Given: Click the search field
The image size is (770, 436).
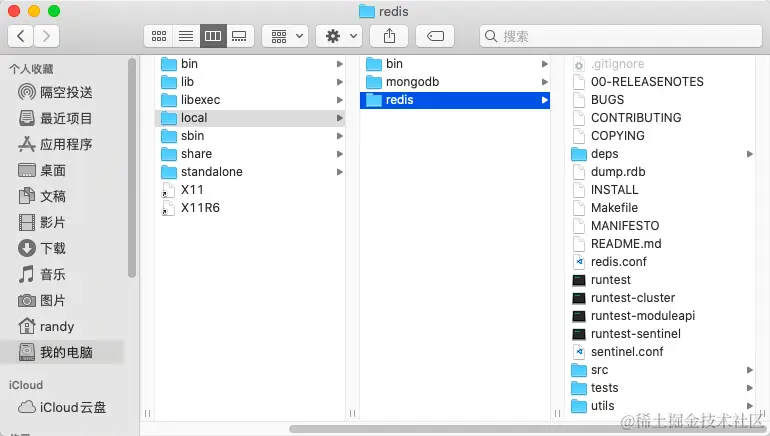Looking at the screenshot, I should point(621,36).
